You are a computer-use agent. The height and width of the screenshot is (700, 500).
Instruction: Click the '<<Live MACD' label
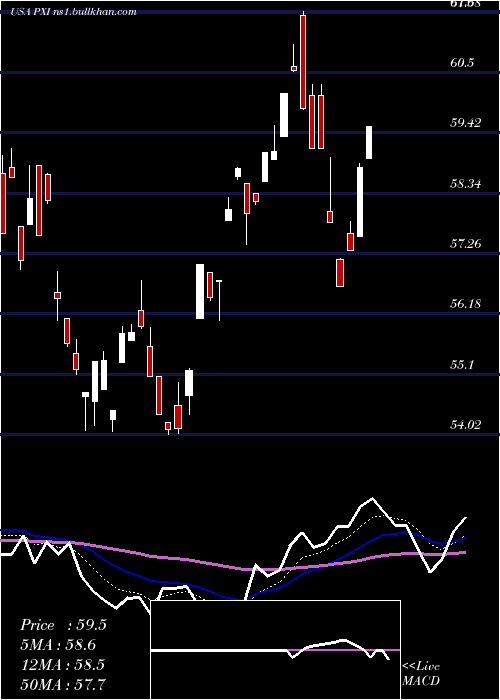pos(421,673)
